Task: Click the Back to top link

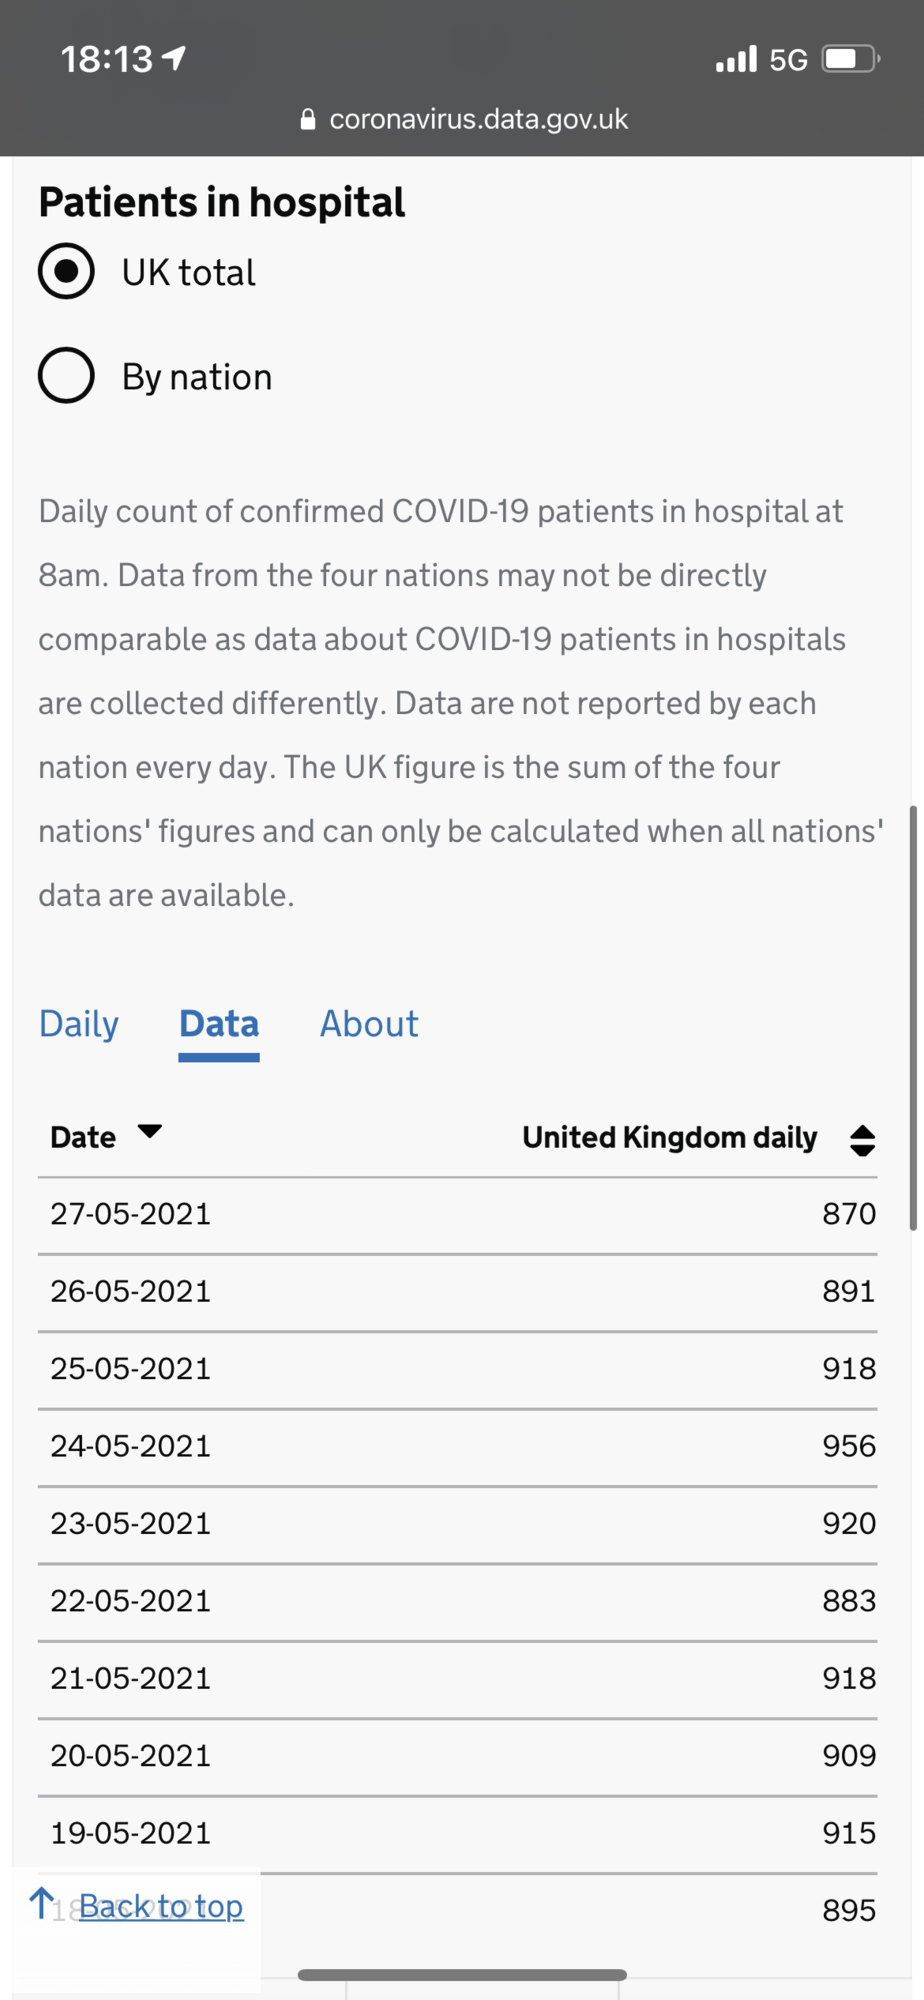Action: (161, 1906)
